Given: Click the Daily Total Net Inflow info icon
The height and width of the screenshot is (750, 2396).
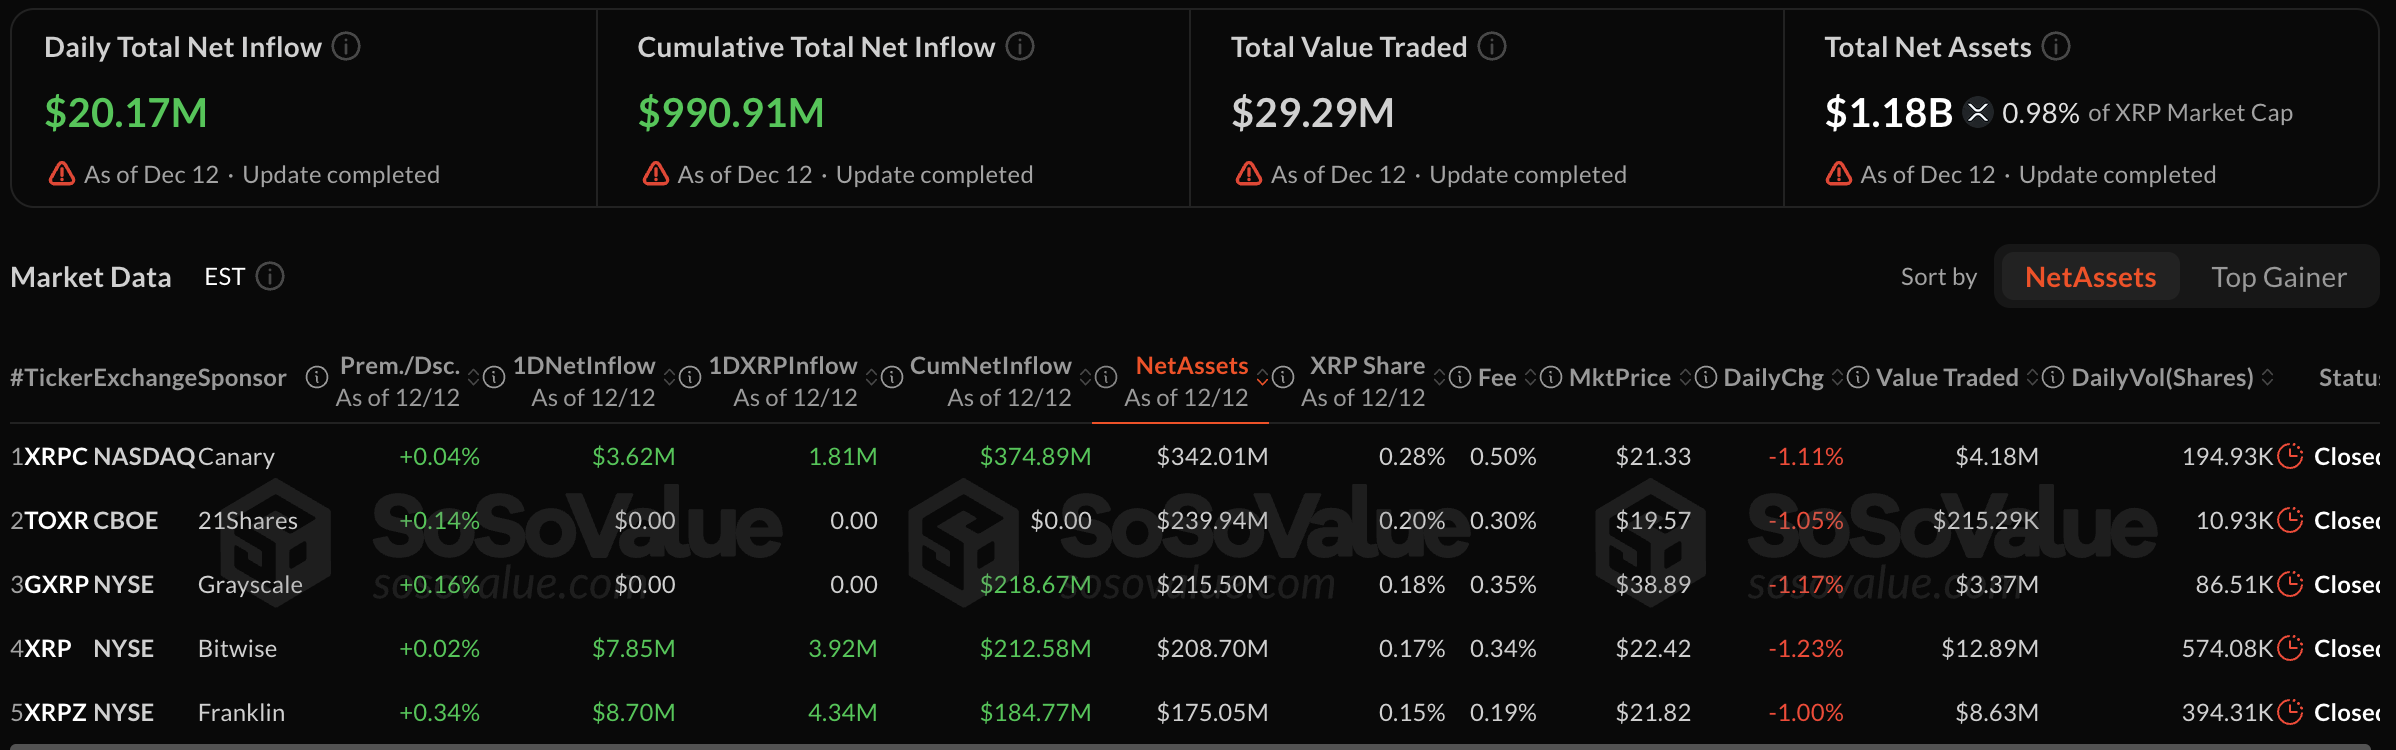Looking at the screenshot, I should [x=346, y=46].
